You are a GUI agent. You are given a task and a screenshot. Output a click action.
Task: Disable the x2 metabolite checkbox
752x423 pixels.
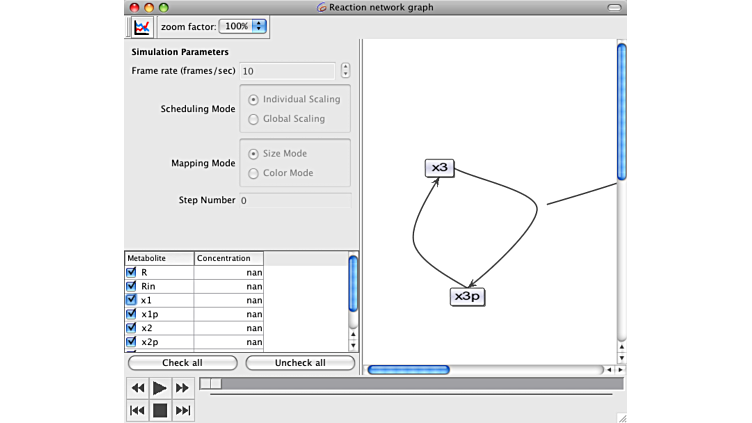tap(131, 328)
